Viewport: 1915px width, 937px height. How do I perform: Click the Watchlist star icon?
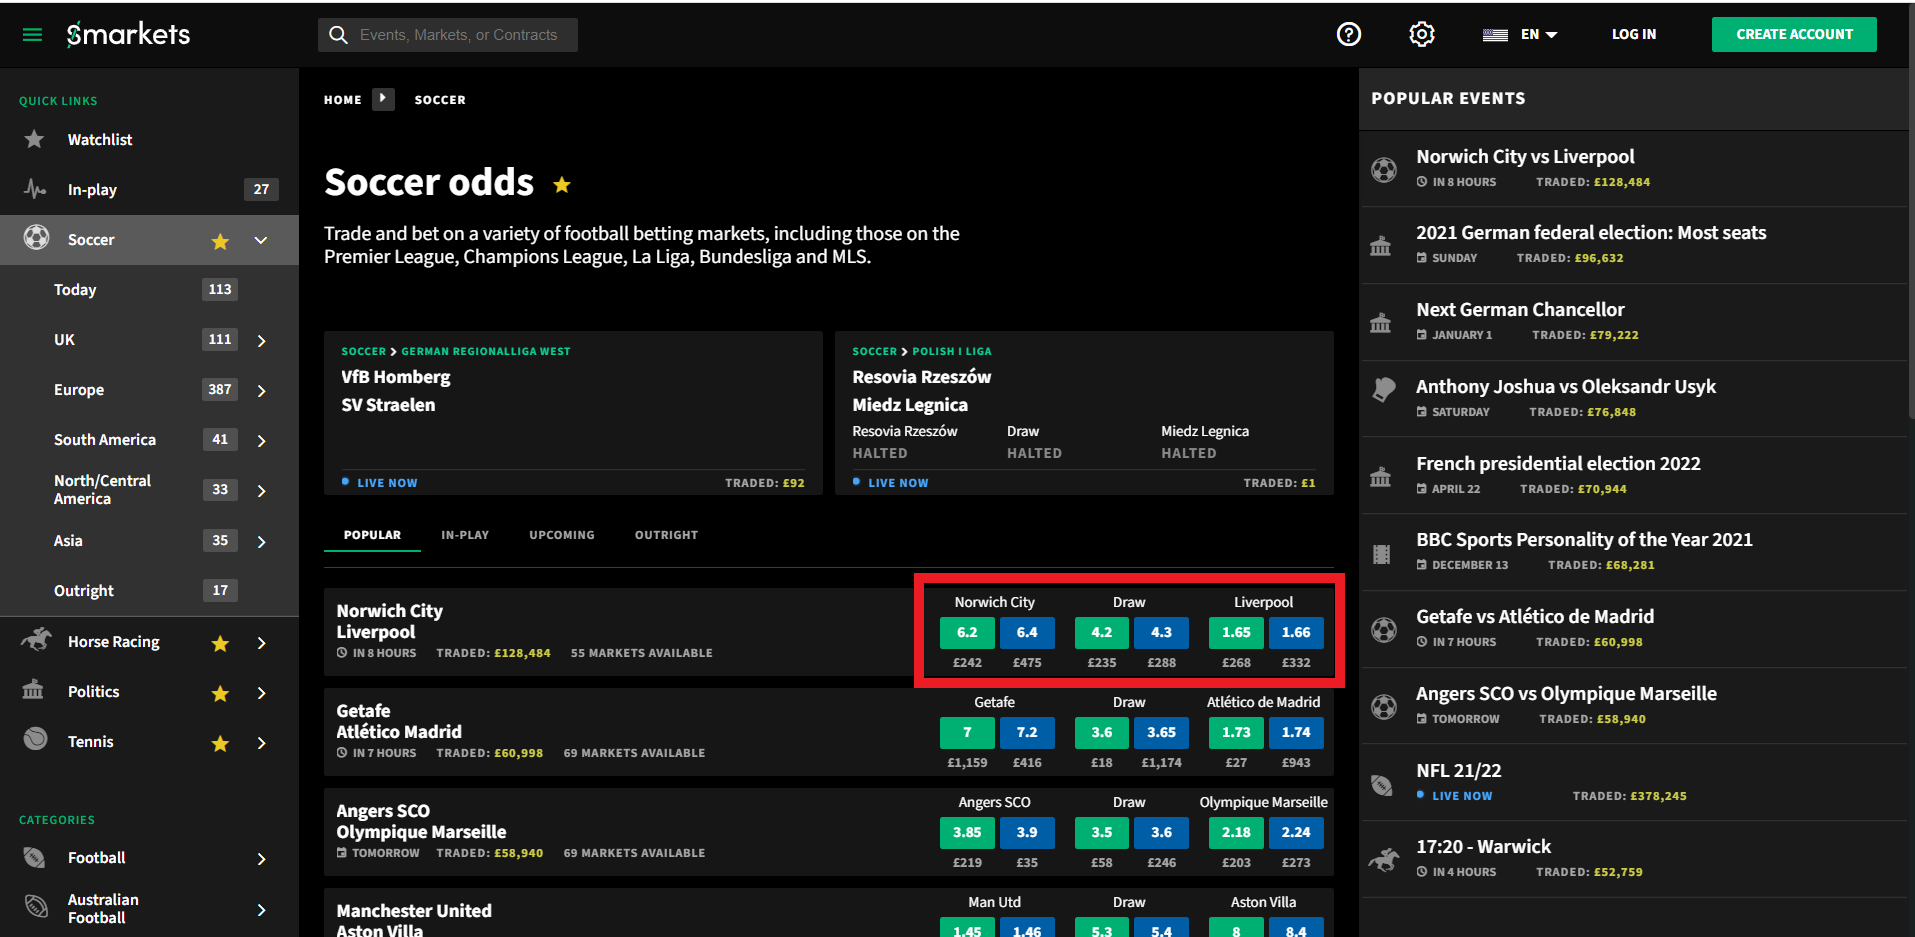35,139
